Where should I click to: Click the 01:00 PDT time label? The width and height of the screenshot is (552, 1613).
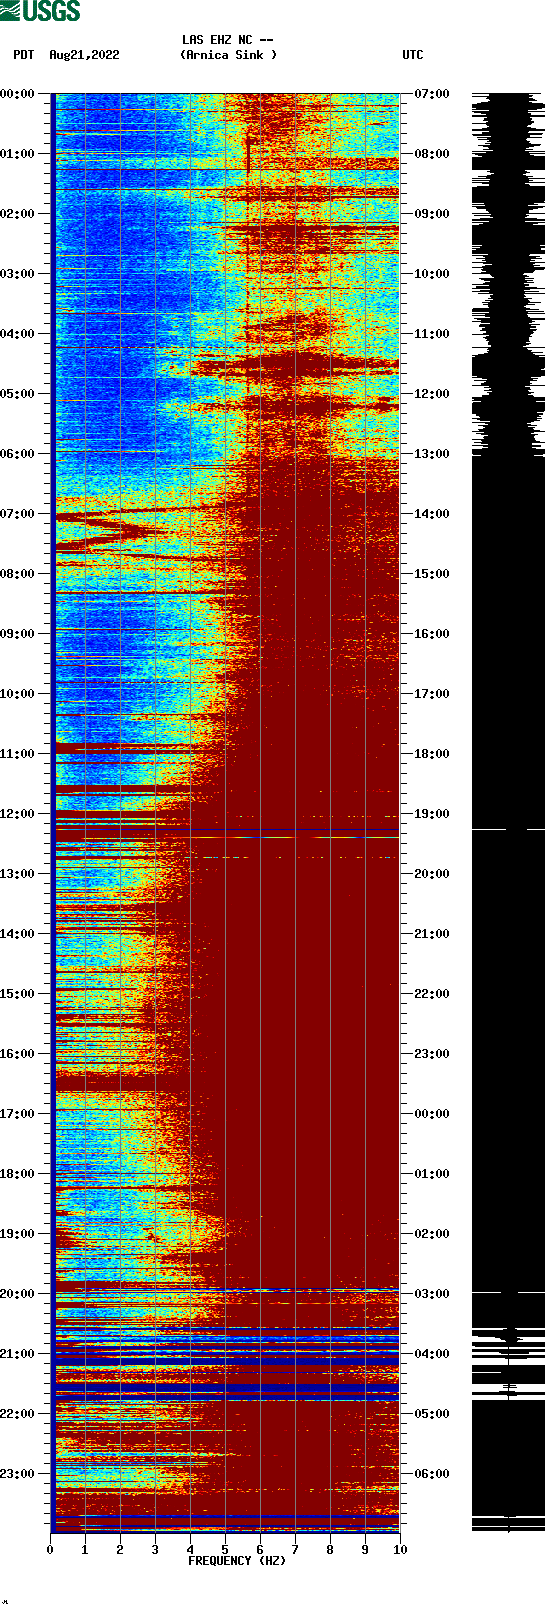[x=18, y=154]
